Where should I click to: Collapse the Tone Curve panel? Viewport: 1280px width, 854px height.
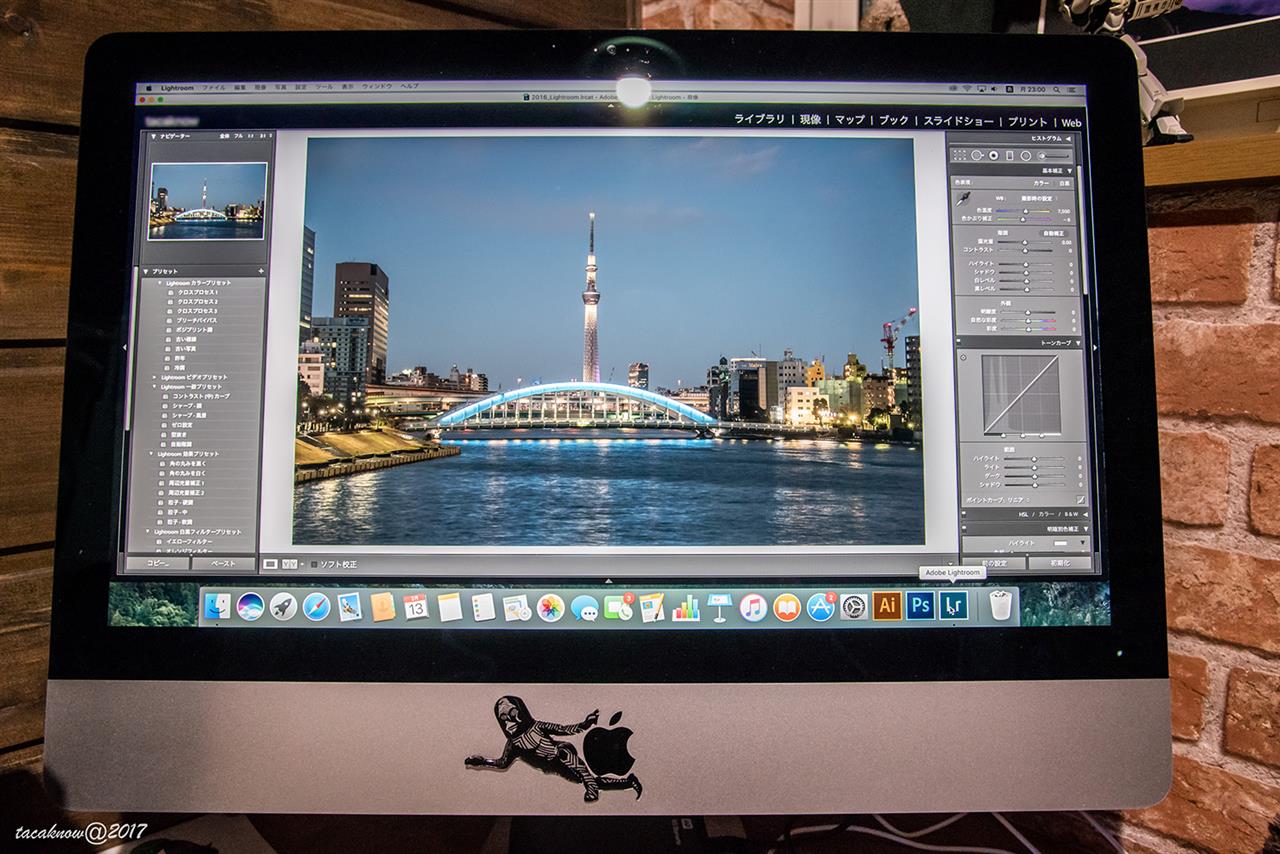(1078, 343)
